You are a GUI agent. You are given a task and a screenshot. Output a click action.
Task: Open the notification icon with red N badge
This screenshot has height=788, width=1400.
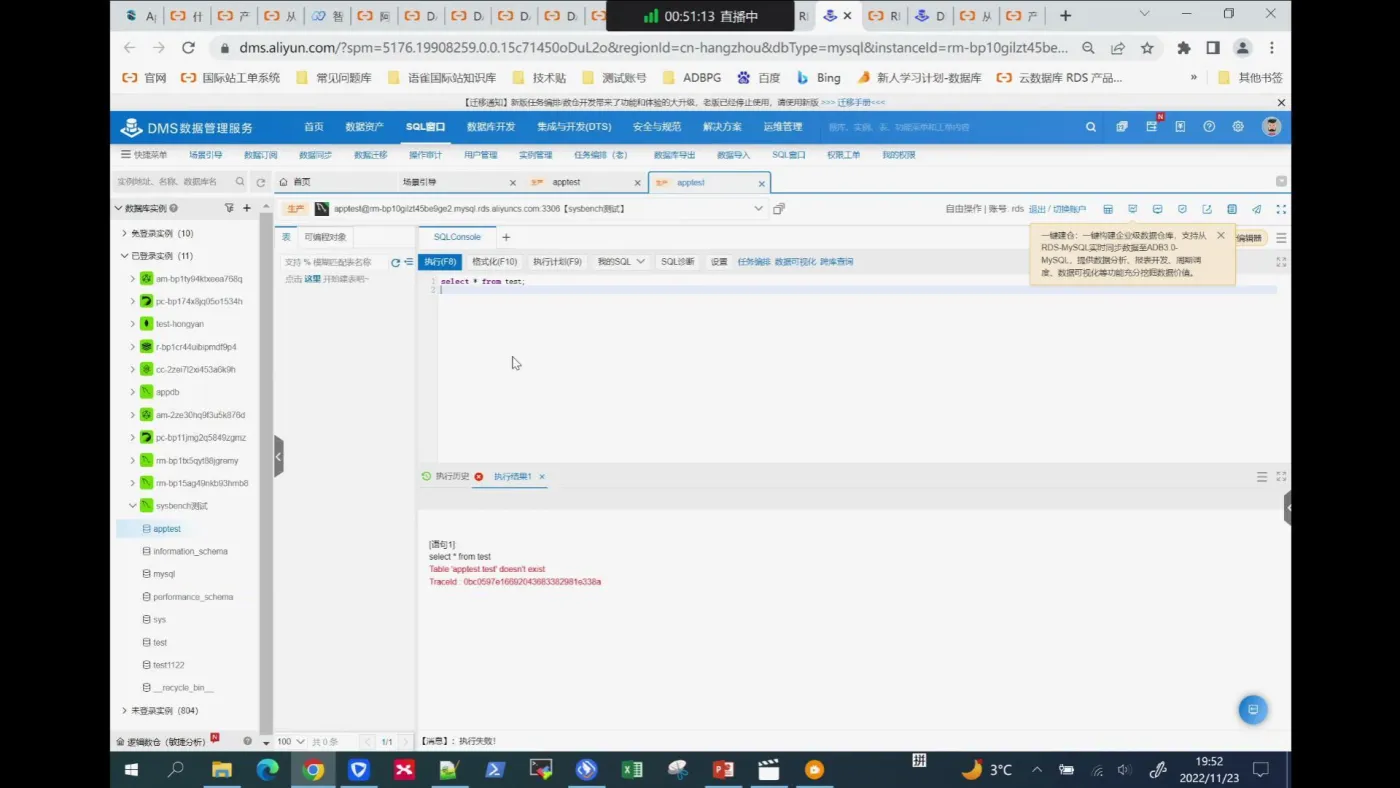[x=1152, y=126]
